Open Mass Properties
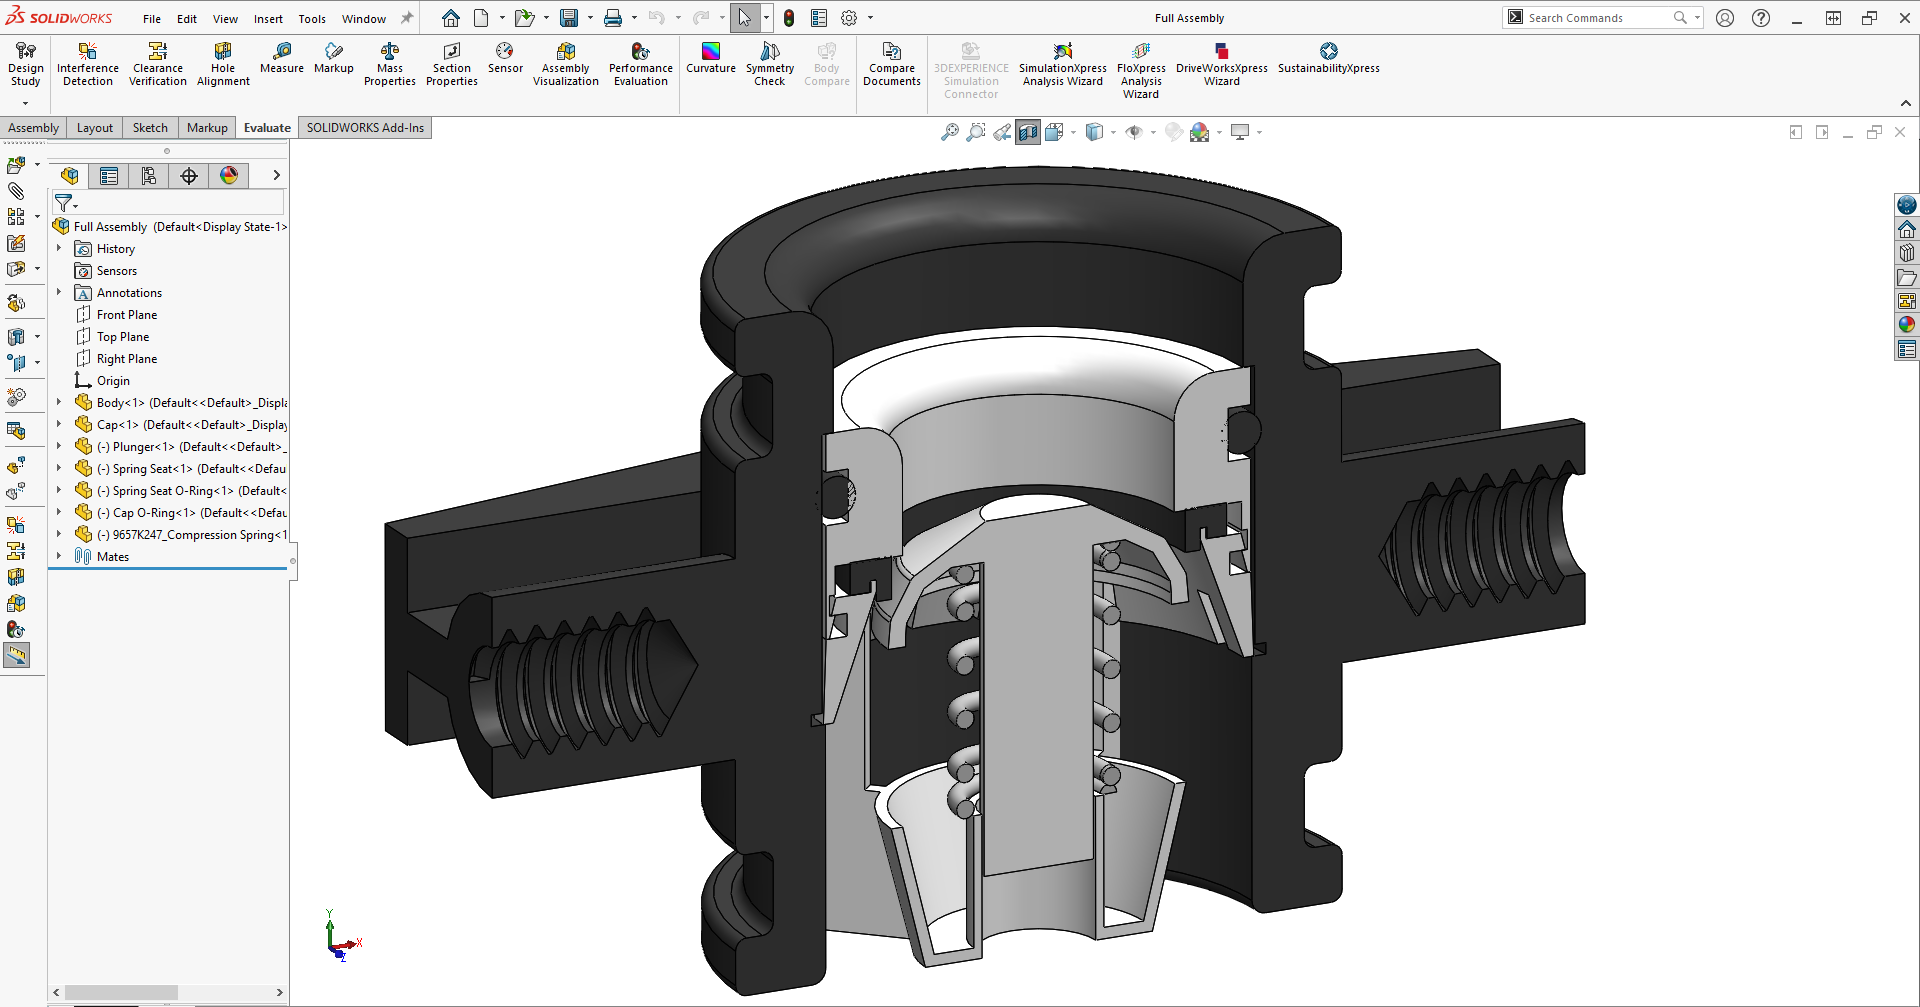 click(x=390, y=64)
